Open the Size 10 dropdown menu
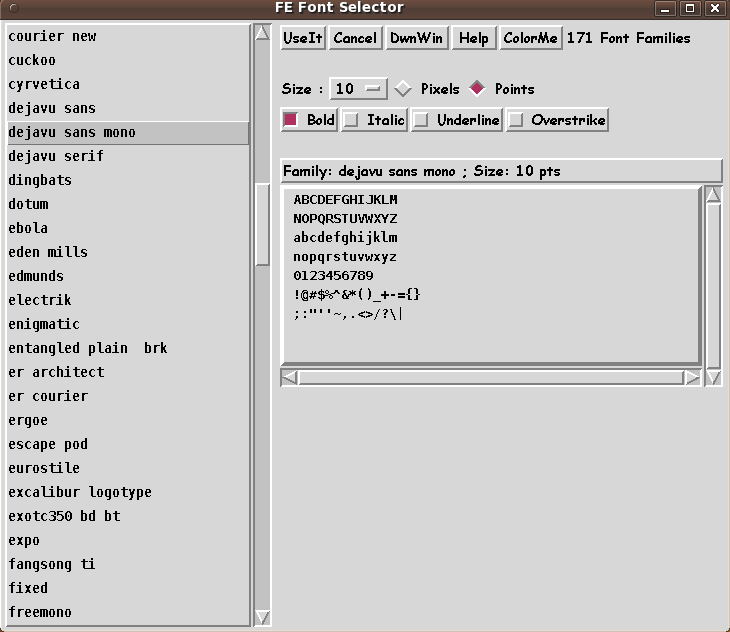The height and width of the screenshot is (632, 730). point(358,88)
